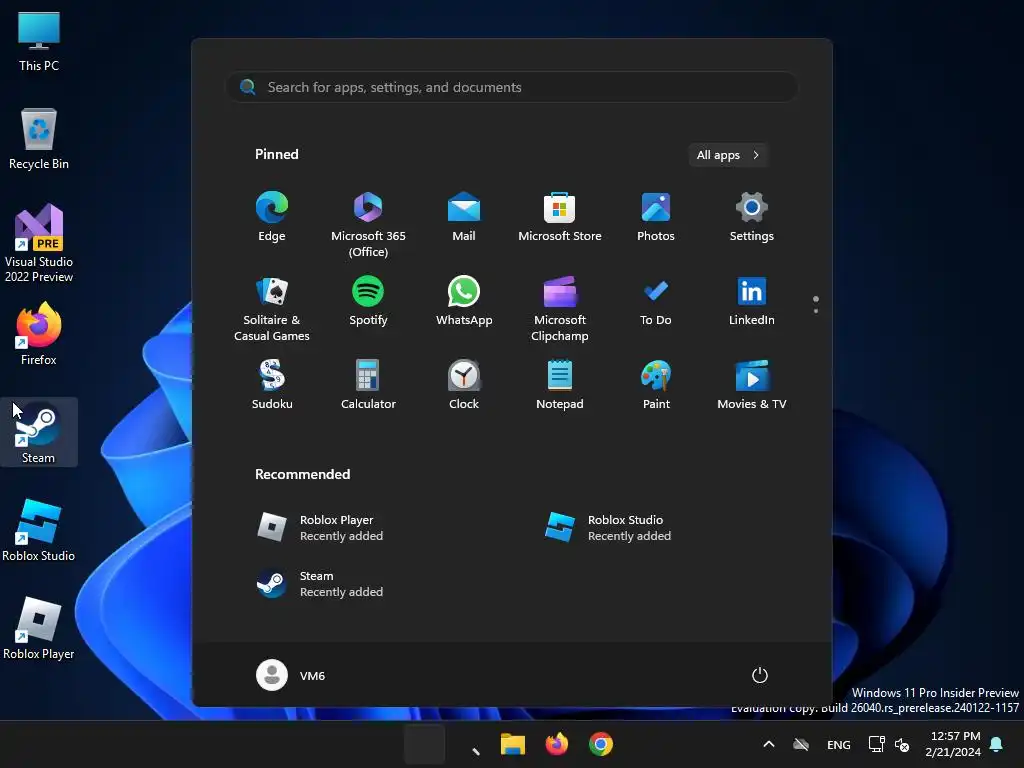Go to next page of pinned apps
The image size is (1024, 768).
[816, 311]
